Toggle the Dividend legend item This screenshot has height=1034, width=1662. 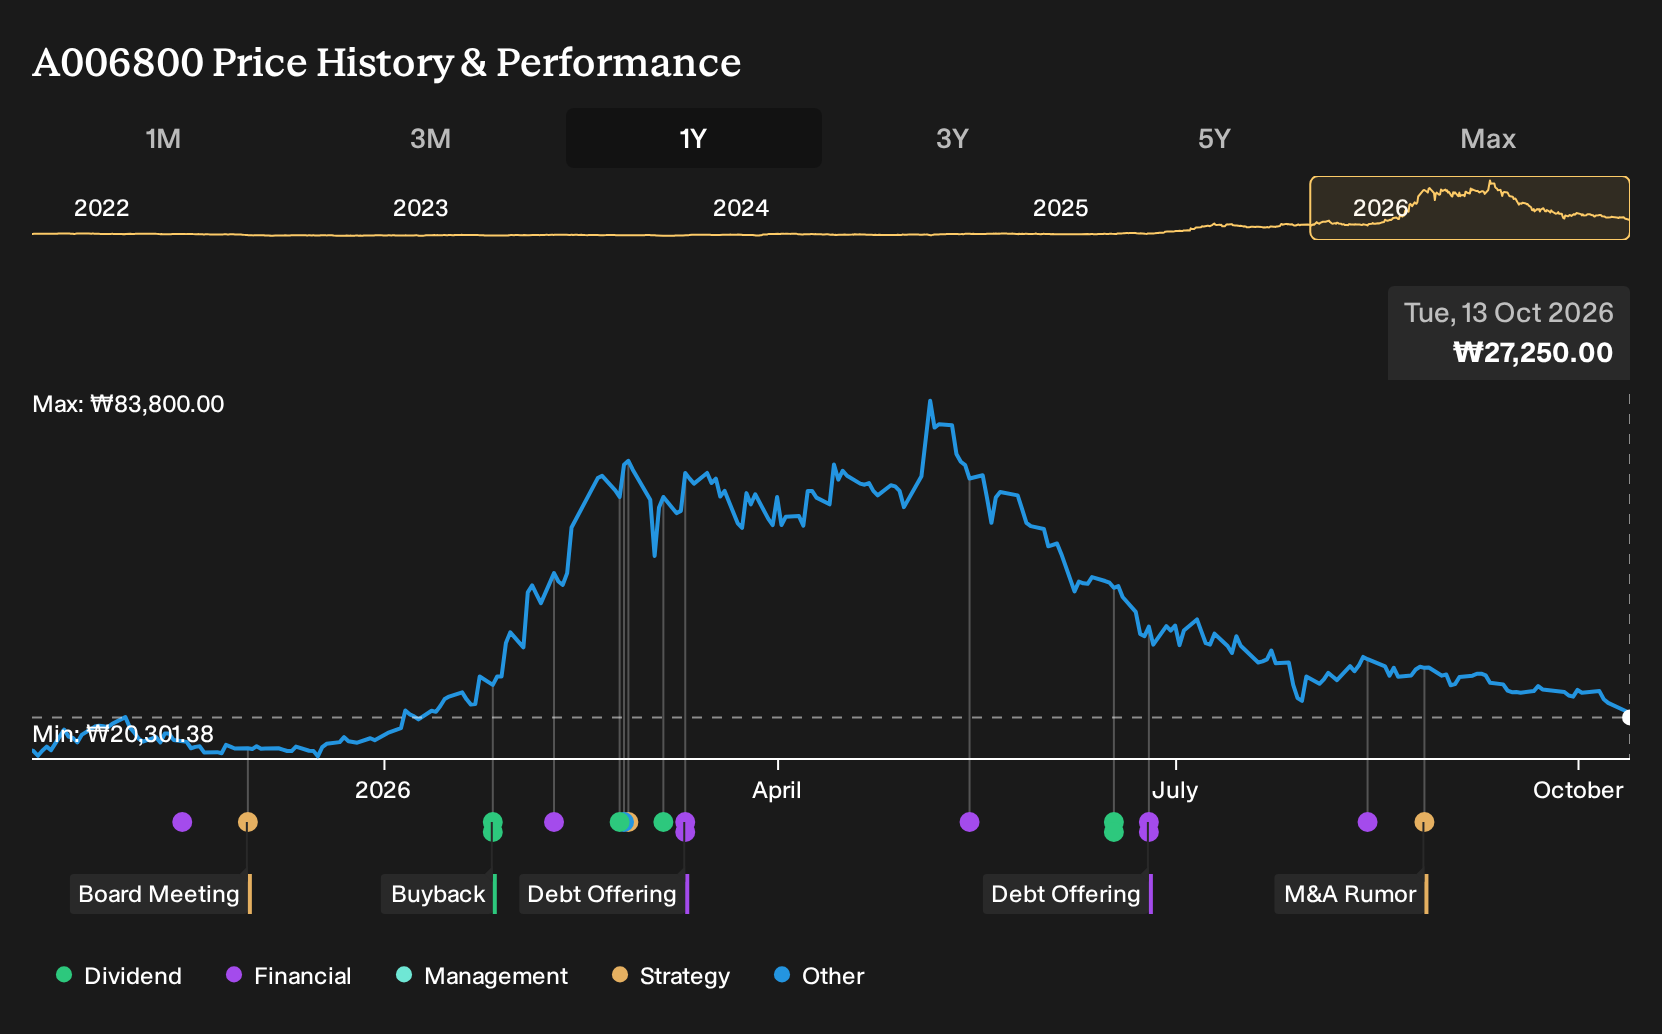[x=119, y=976]
